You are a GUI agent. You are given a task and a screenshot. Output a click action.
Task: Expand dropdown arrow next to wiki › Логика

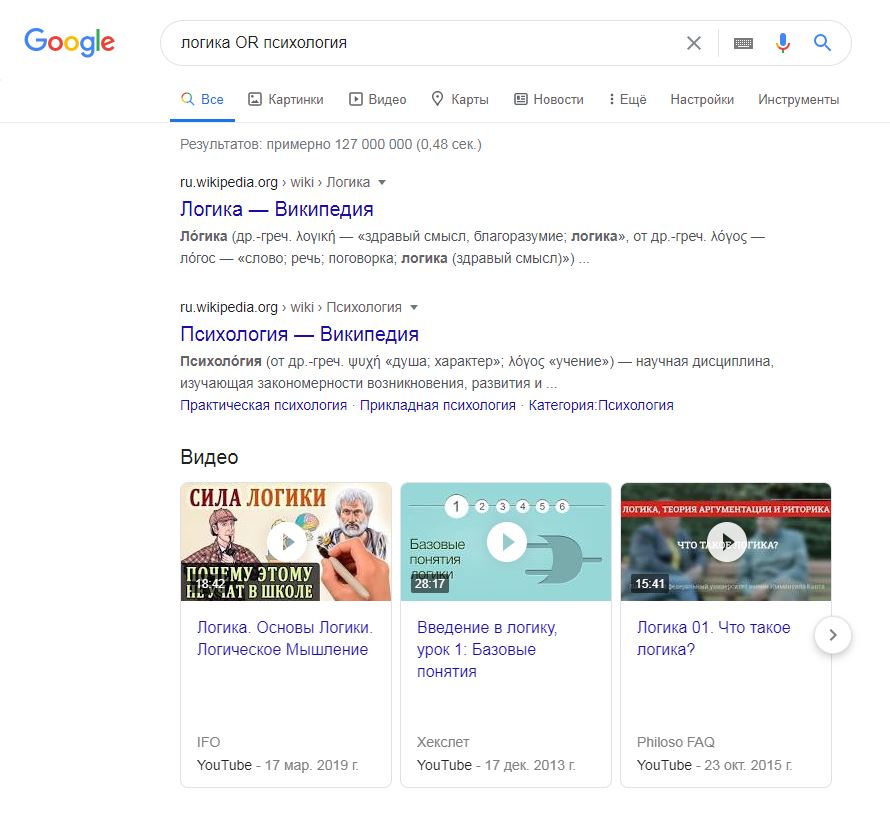[x=382, y=183]
